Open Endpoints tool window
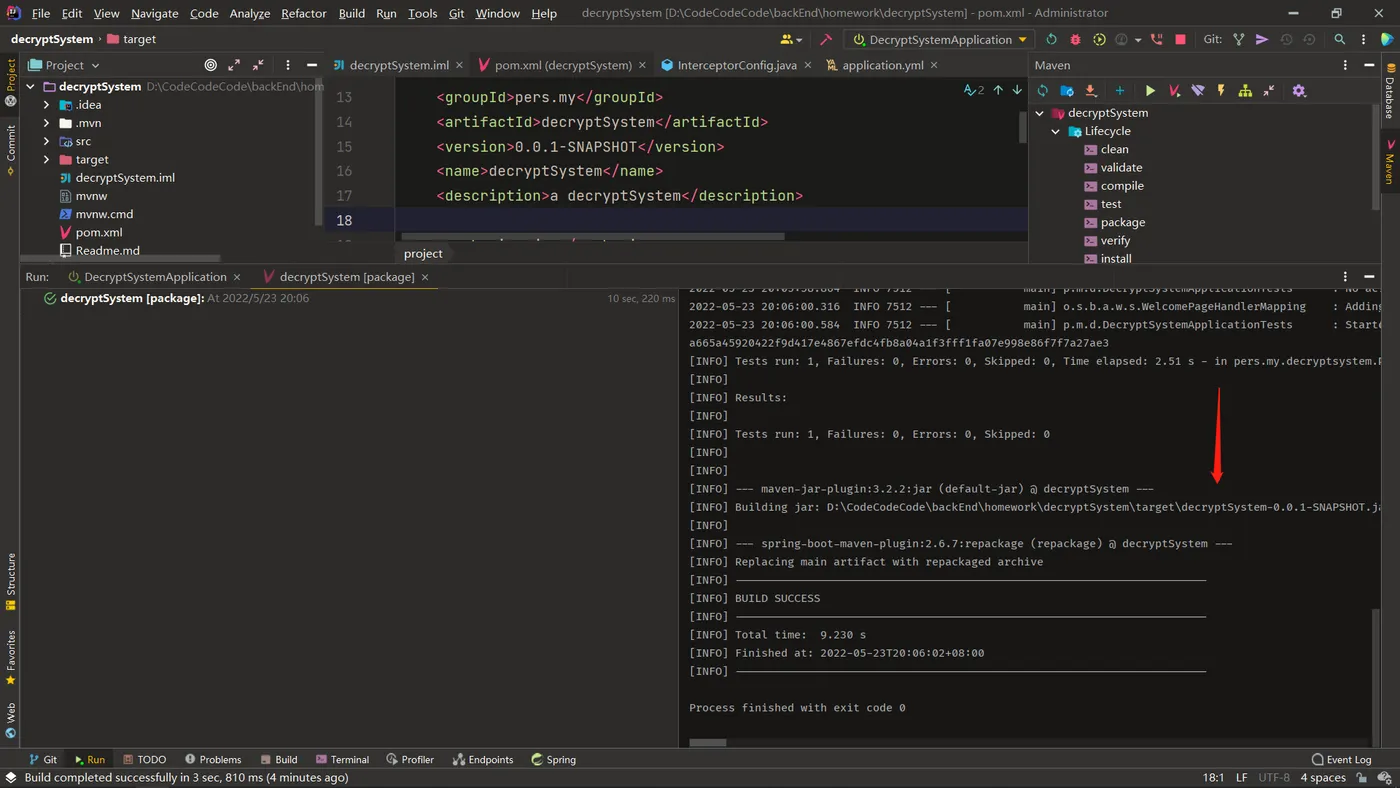Image resolution: width=1400 pixels, height=788 pixels. point(482,759)
